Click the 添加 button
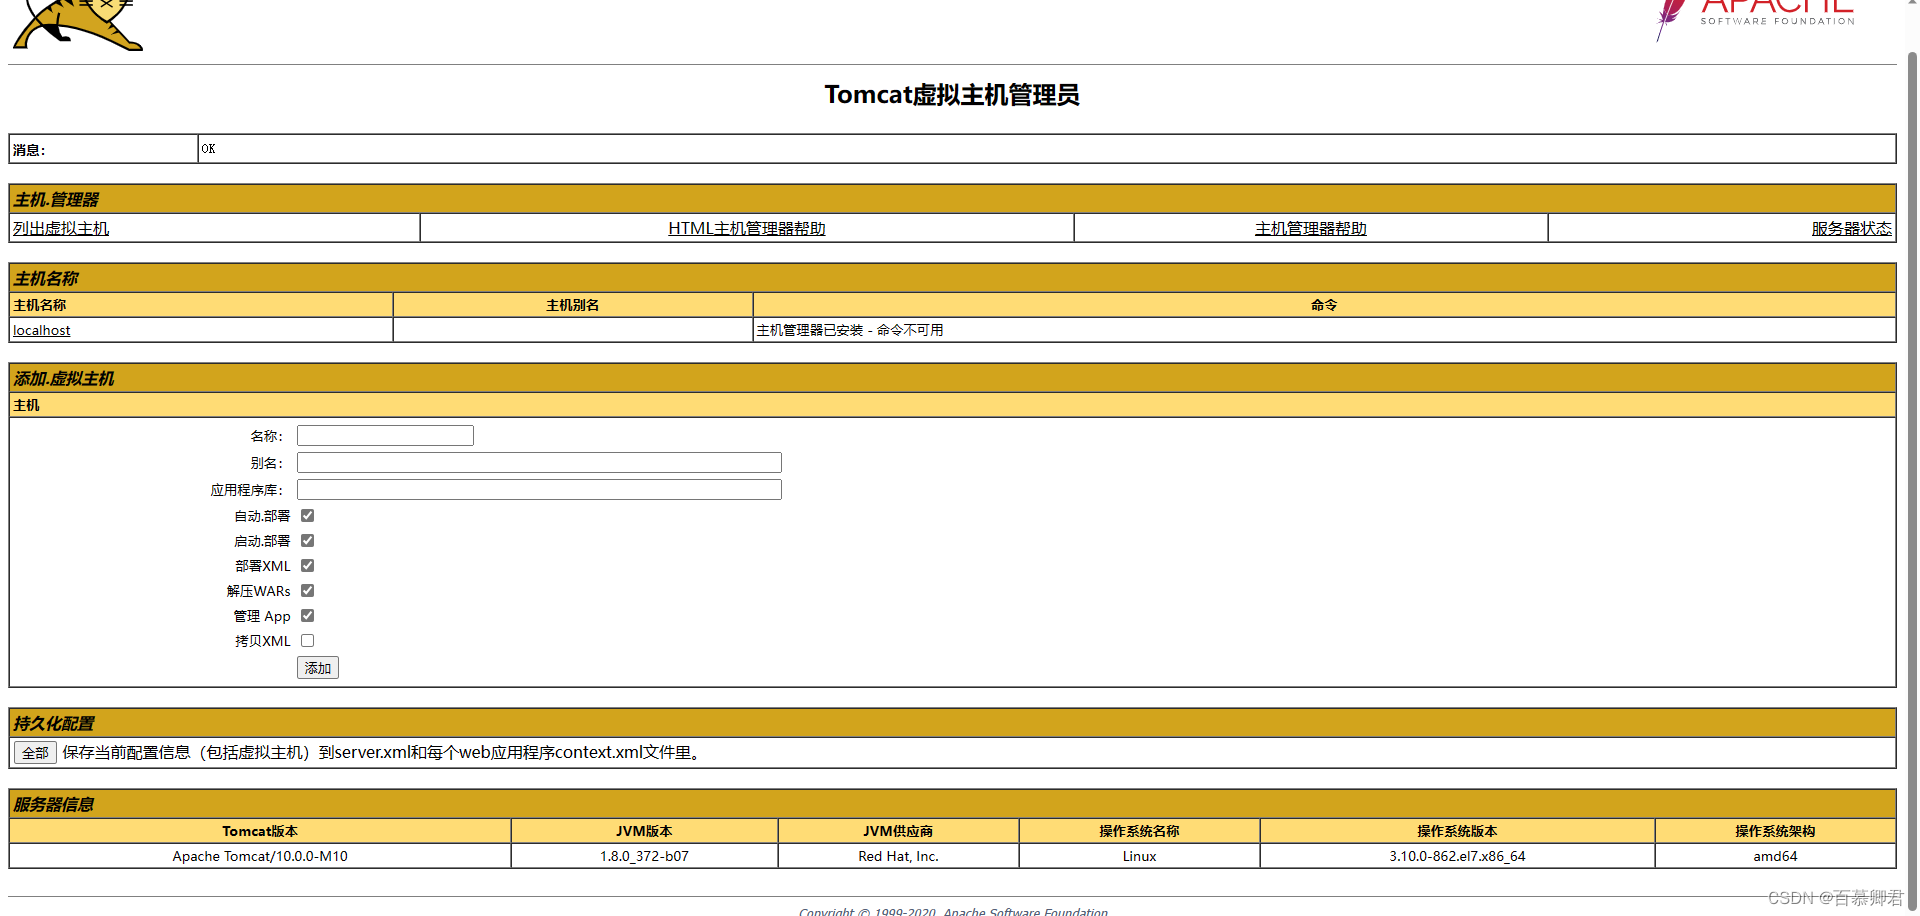The height and width of the screenshot is (916, 1920). 318,668
